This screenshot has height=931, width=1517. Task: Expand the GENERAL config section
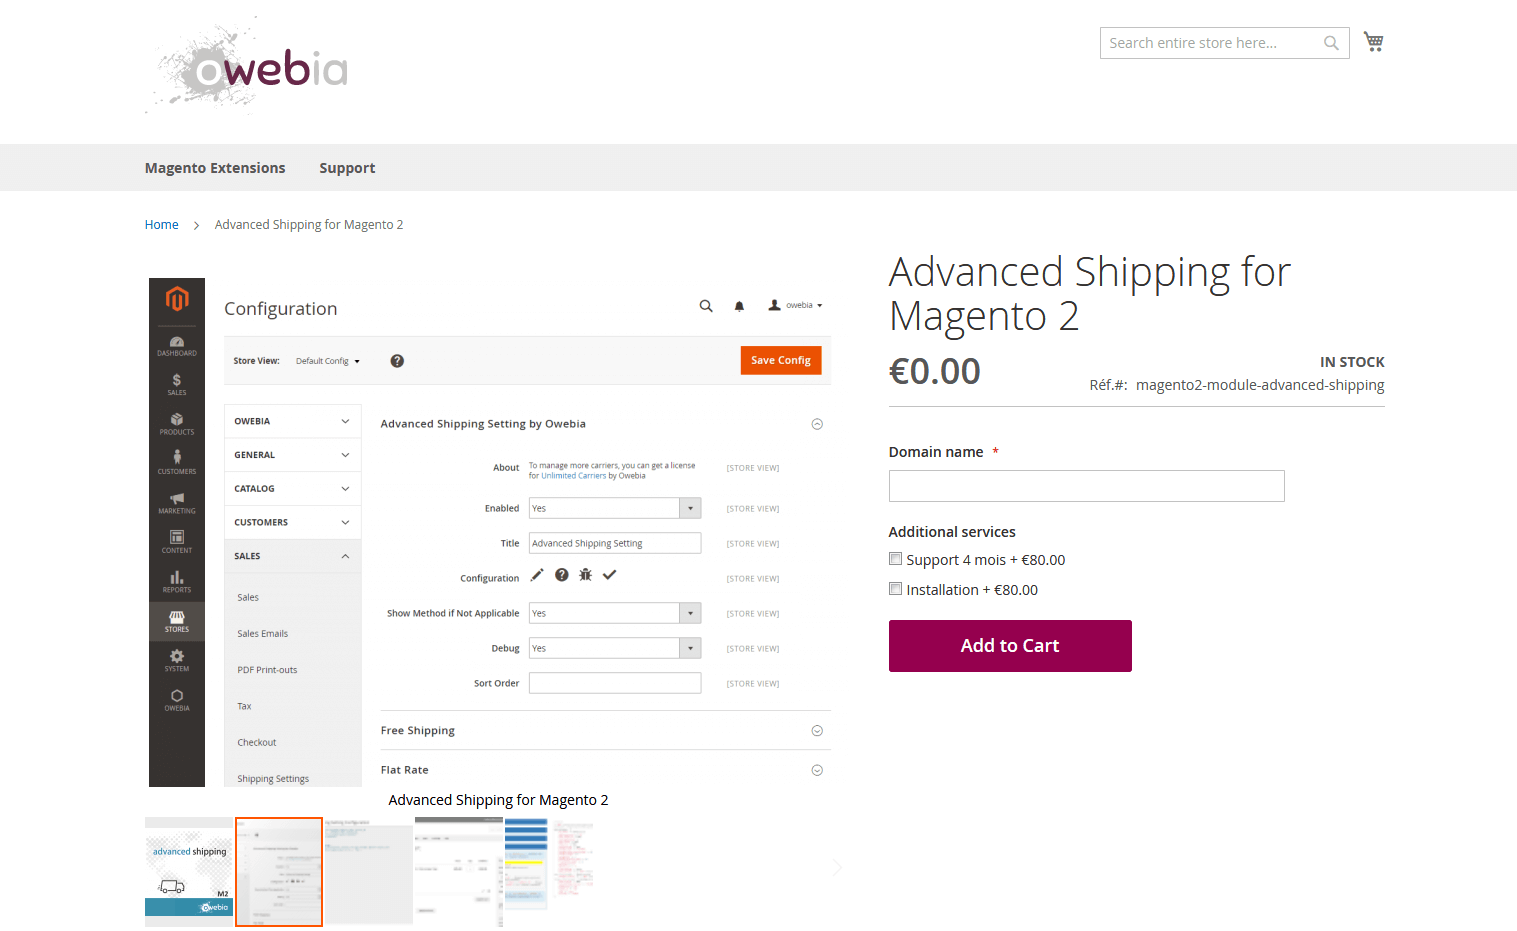(293, 455)
